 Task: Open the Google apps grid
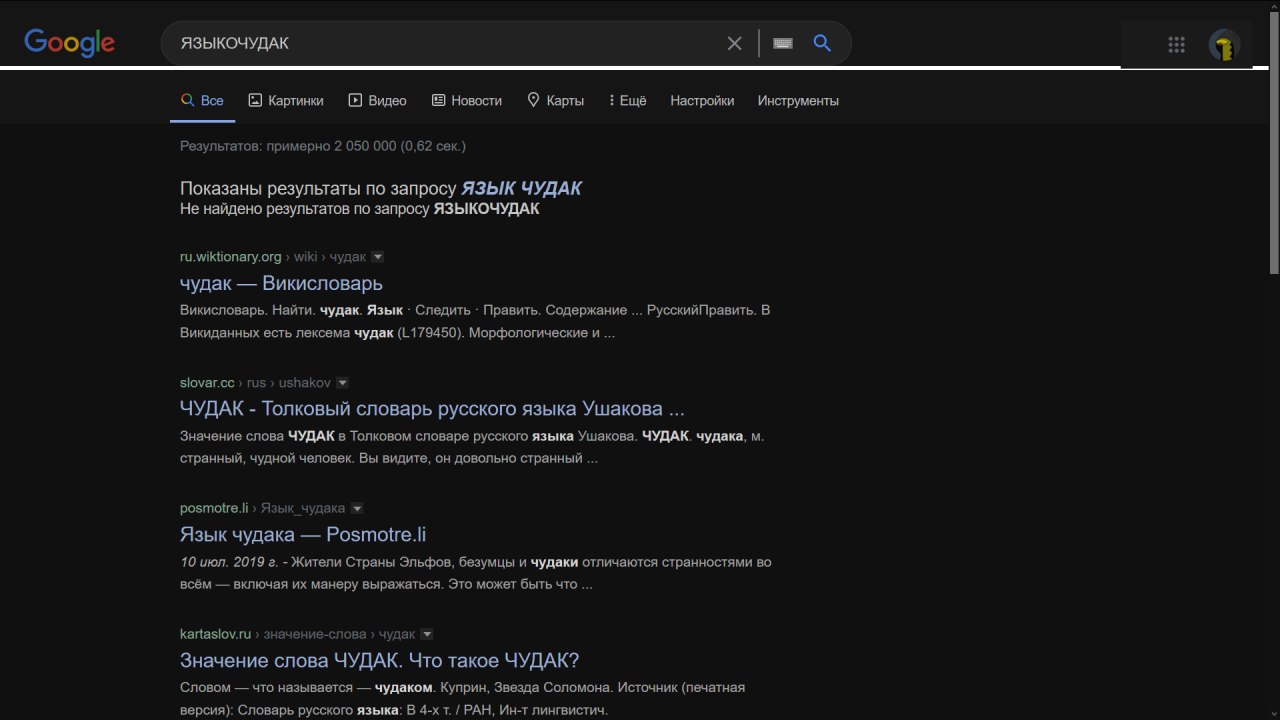tap(1177, 44)
